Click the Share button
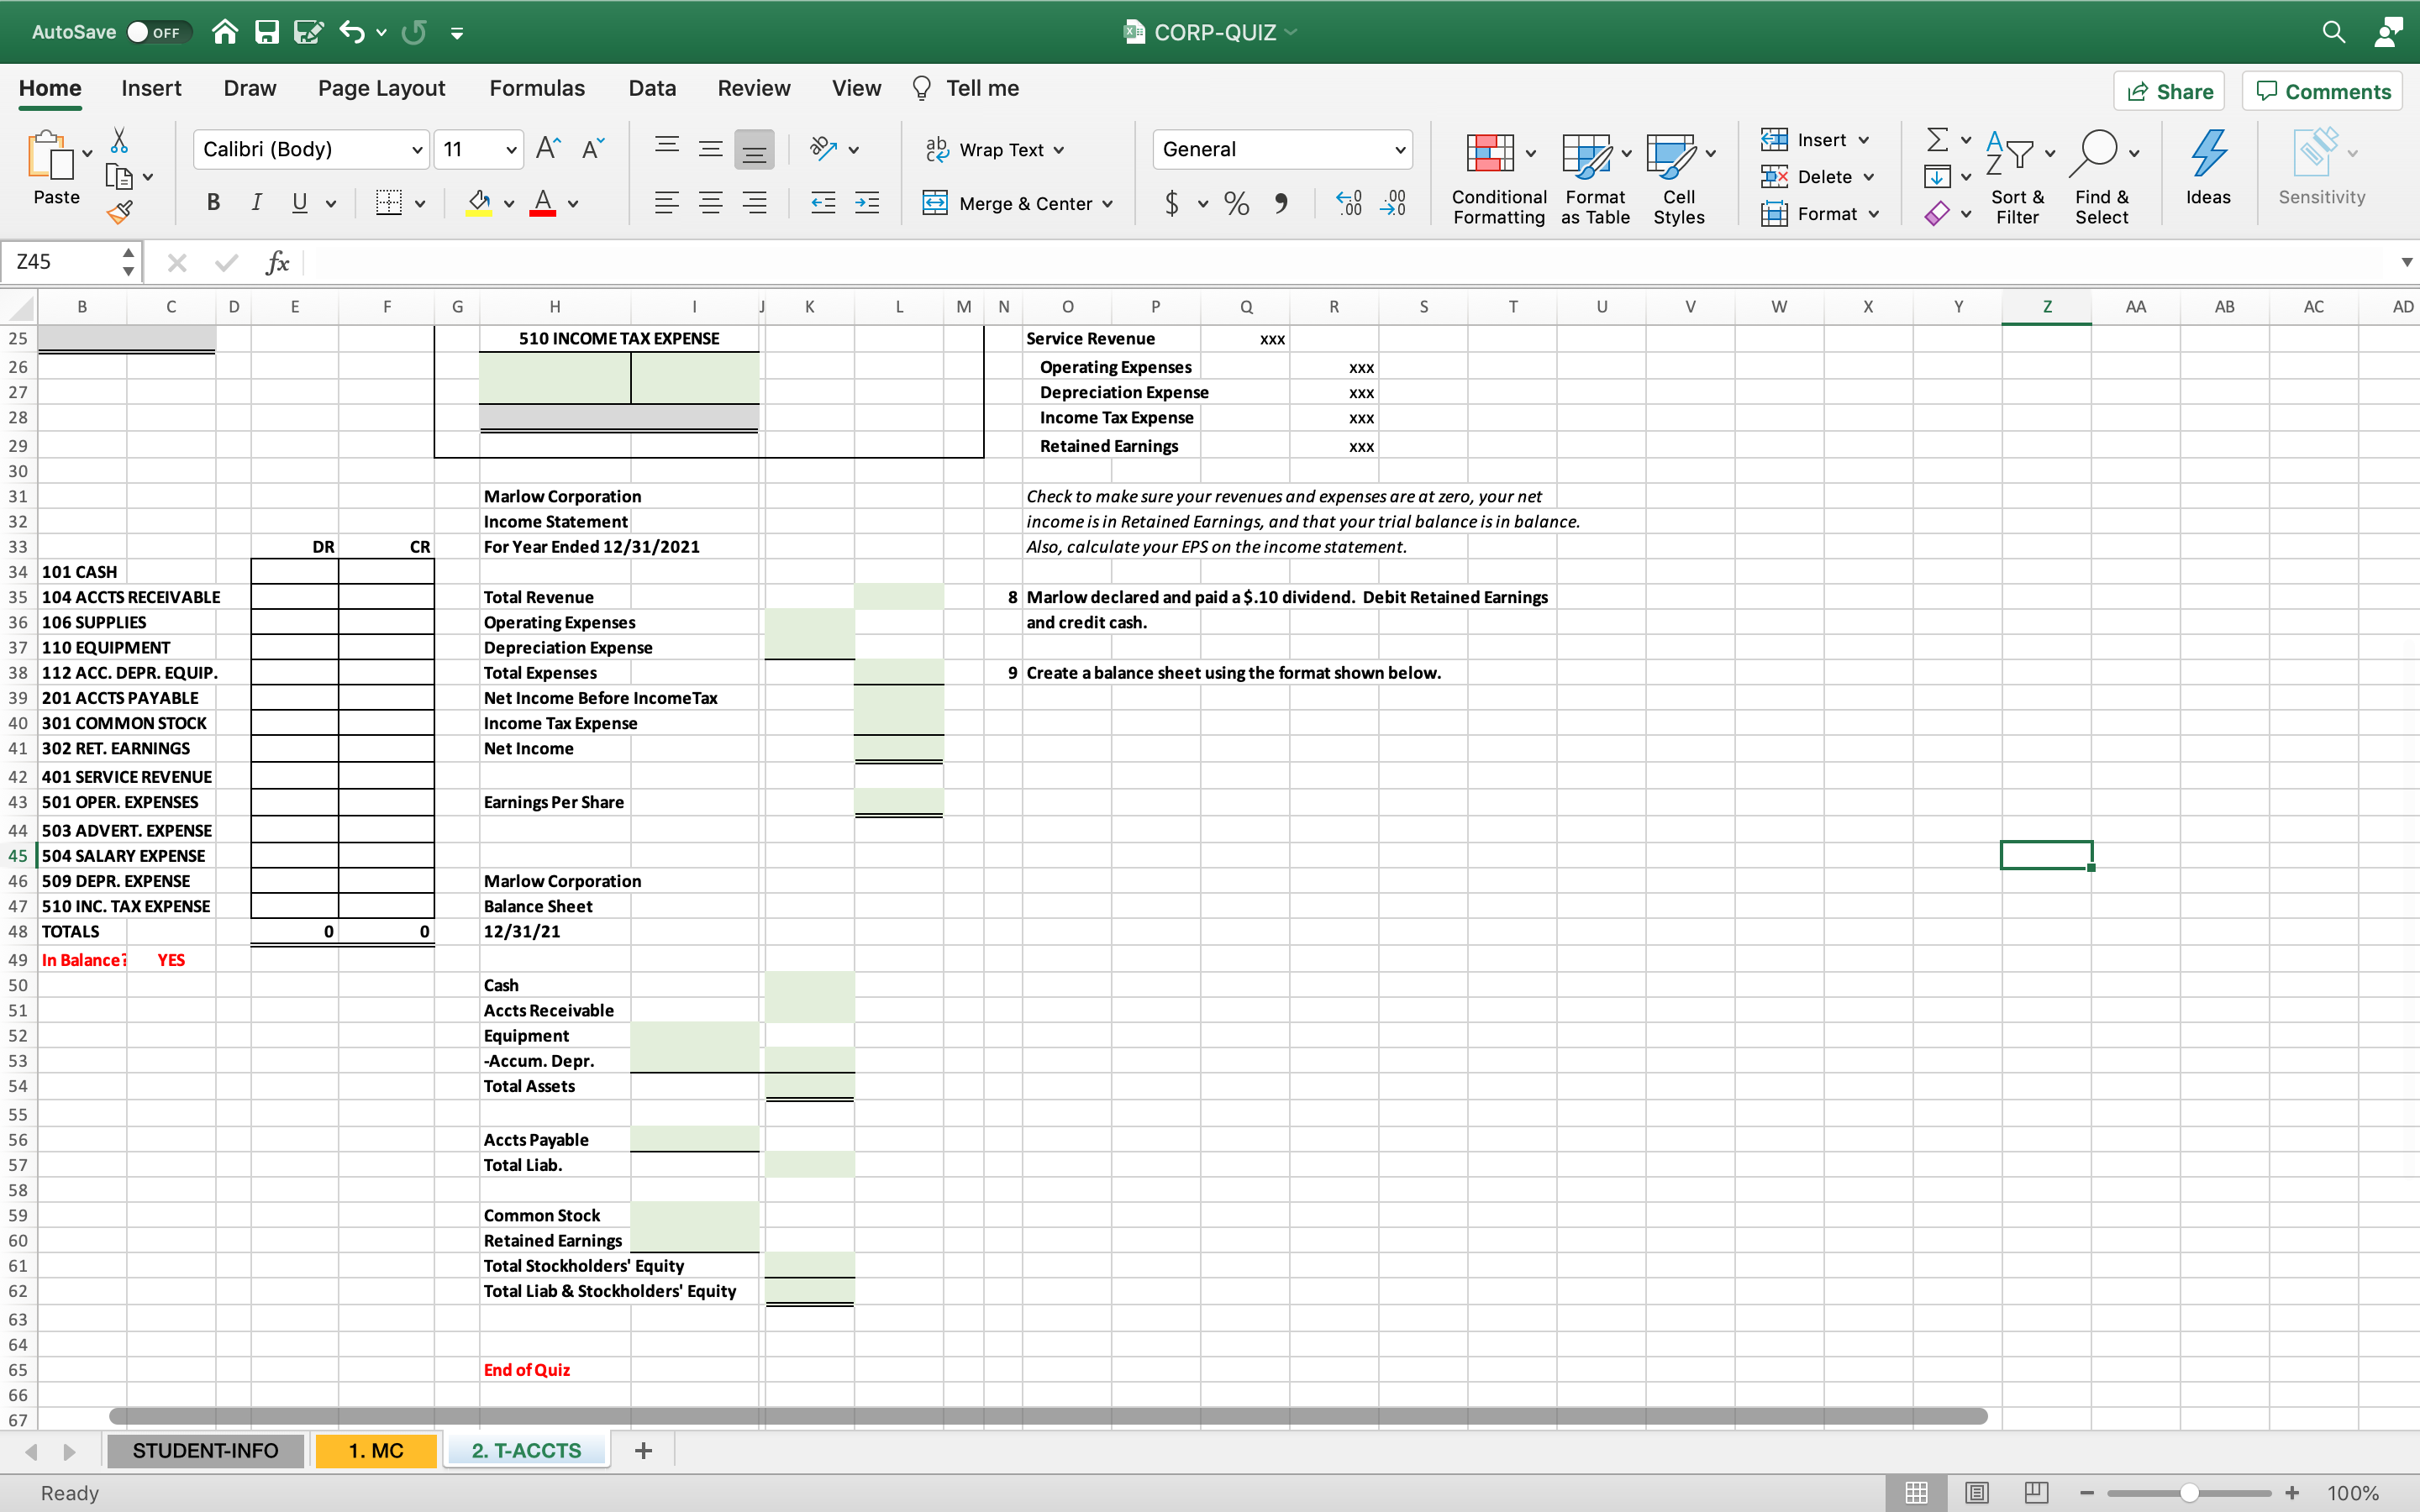2420x1512 pixels. point(2168,91)
